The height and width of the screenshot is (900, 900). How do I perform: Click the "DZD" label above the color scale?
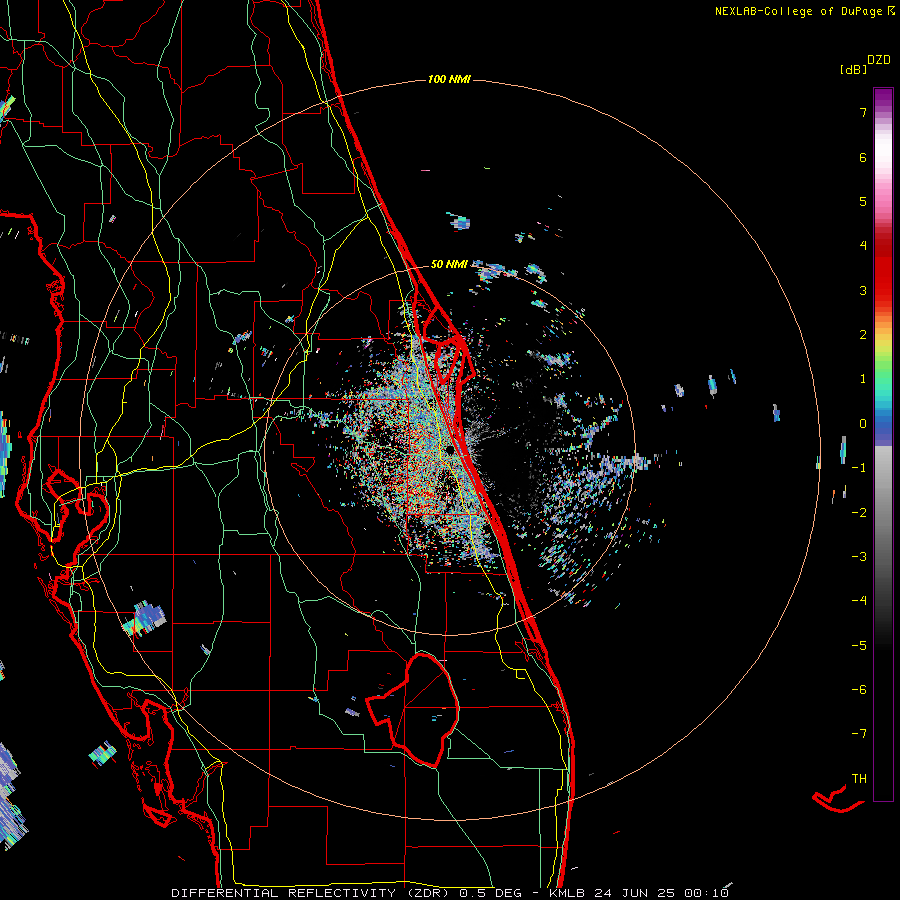pyautogui.click(x=879, y=60)
